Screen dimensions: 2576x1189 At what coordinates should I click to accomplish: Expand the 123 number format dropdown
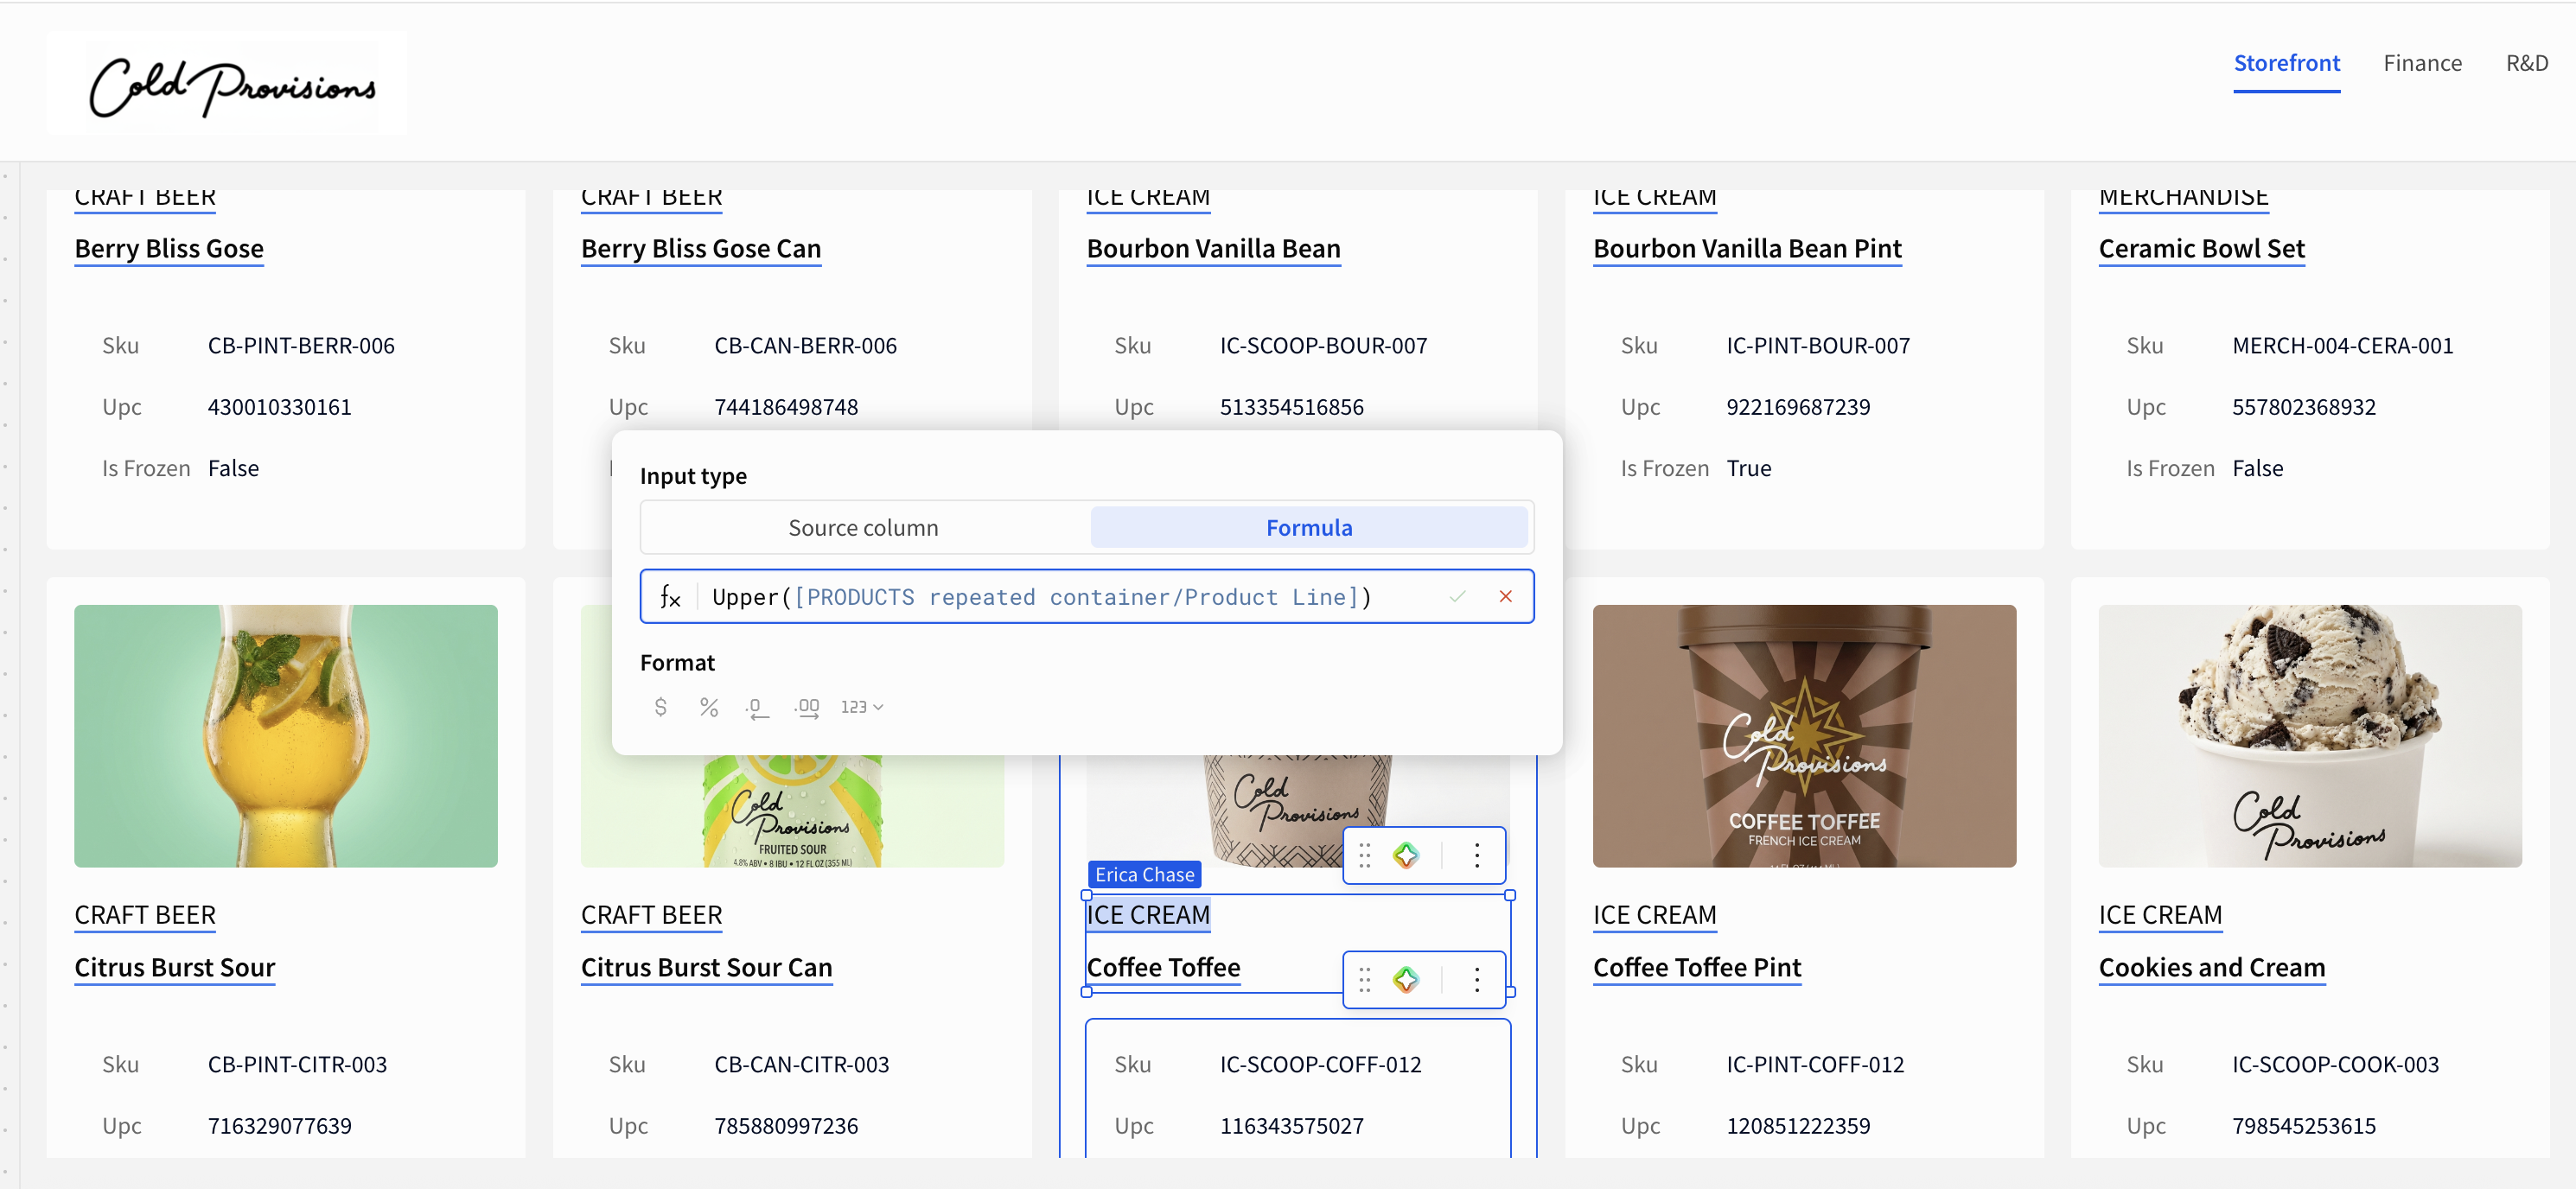pos(861,707)
